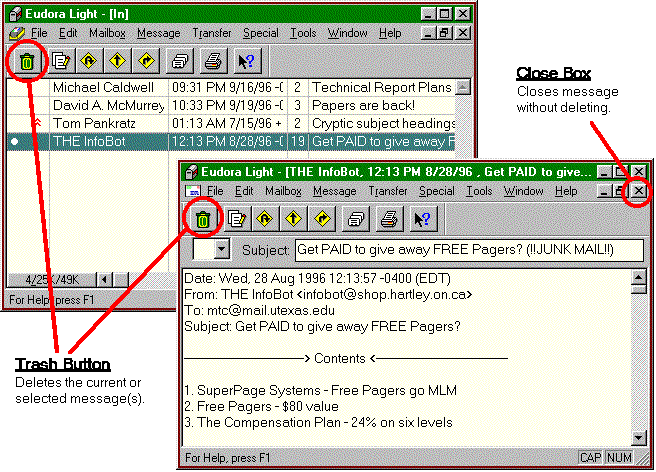Click the Technical Report Plans subject

point(382,87)
